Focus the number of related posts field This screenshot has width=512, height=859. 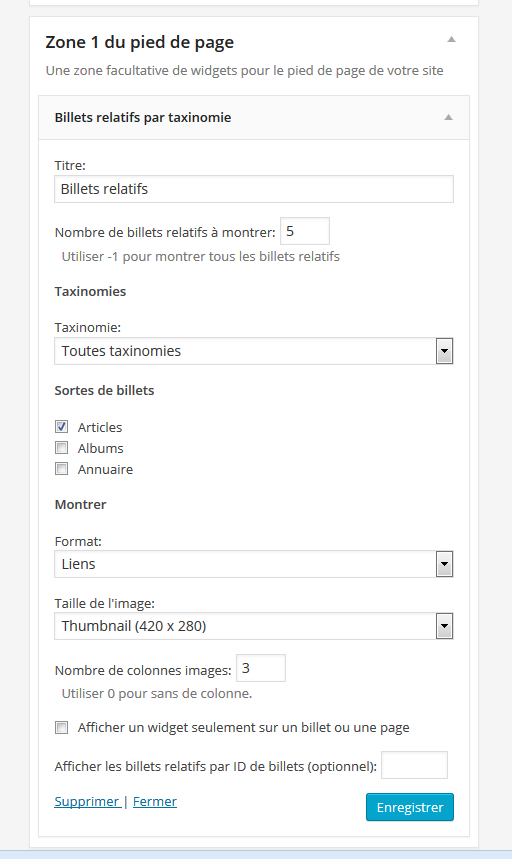[x=305, y=231]
